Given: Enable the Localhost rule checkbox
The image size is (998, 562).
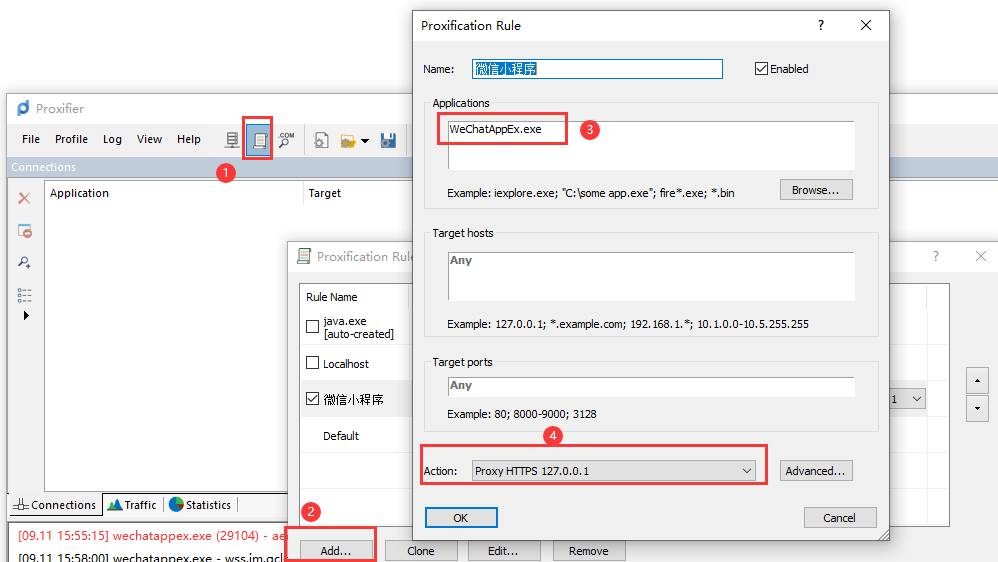Looking at the screenshot, I should coord(313,363).
